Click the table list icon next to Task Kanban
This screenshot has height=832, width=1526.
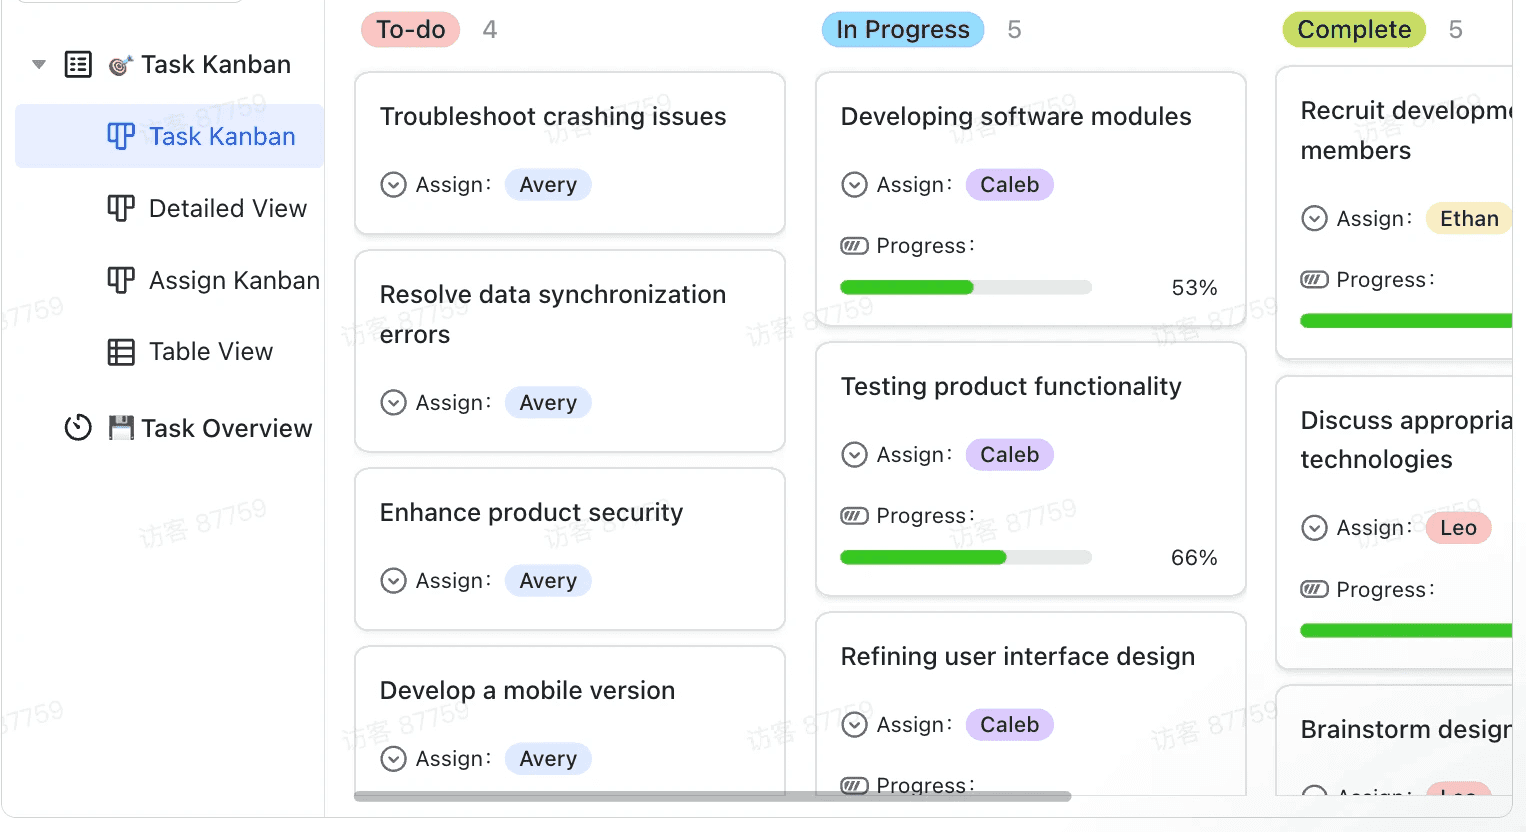[78, 63]
